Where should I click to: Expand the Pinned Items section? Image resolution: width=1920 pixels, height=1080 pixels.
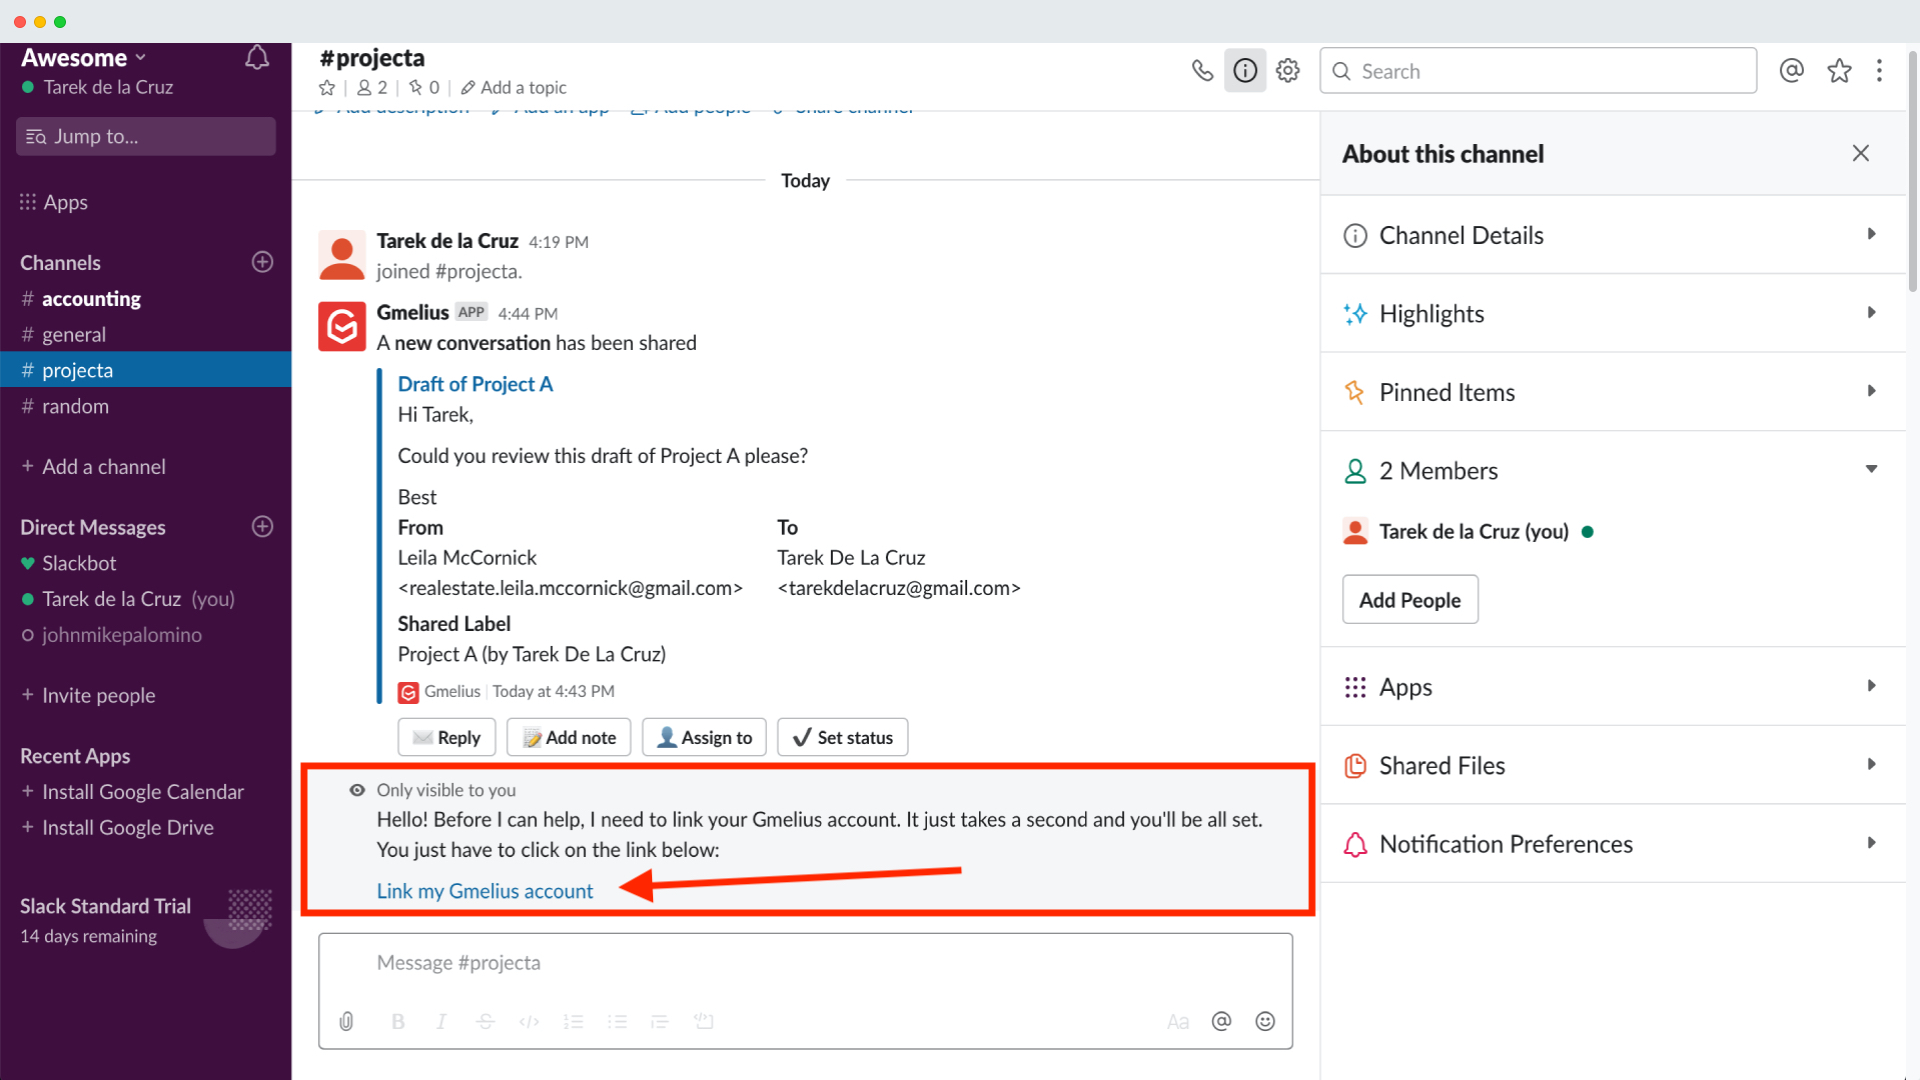(x=1612, y=392)
